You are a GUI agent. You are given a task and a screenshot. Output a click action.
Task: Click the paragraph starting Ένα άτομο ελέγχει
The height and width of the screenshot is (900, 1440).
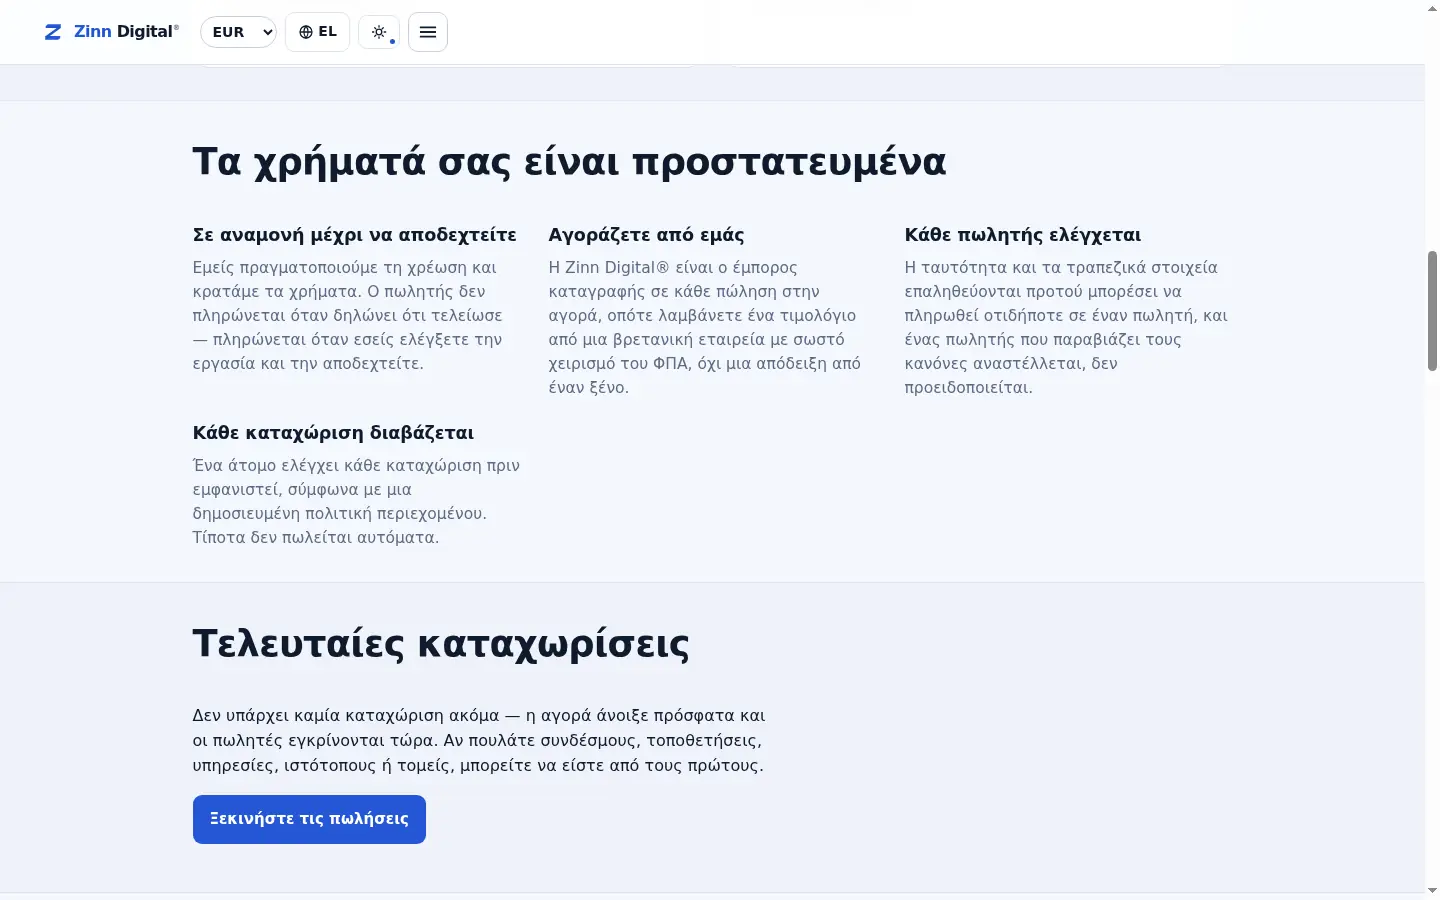pyautogui.click(x=356, y=502)
